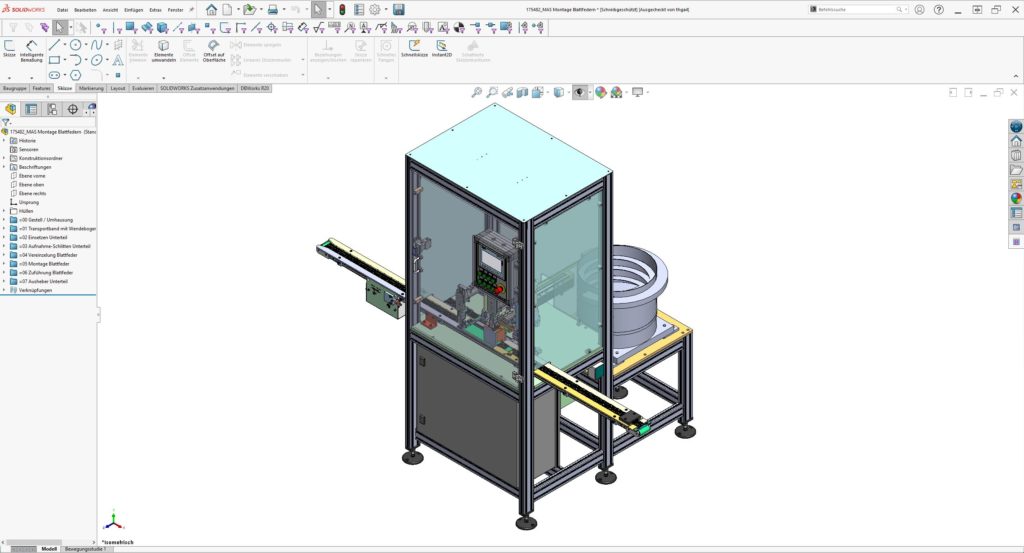
Task: Open the Print icon in toolbar
Action: point(273,10)
